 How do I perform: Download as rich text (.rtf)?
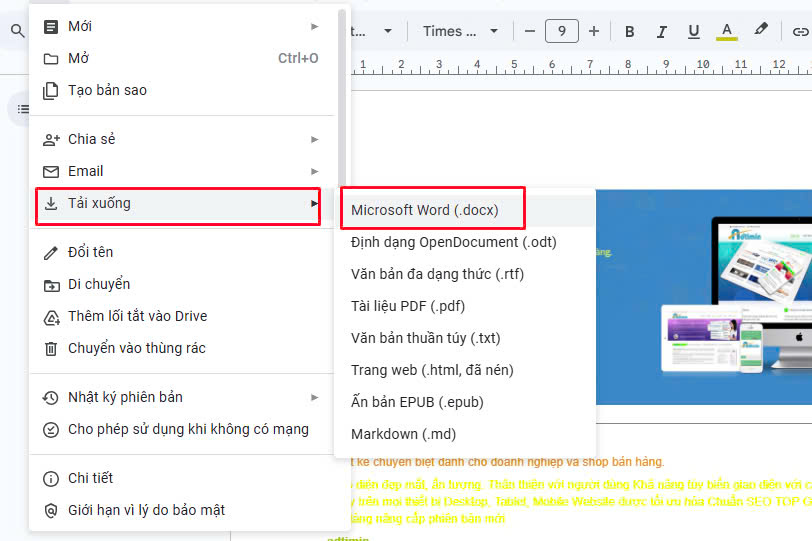click(x=465, y=275)
